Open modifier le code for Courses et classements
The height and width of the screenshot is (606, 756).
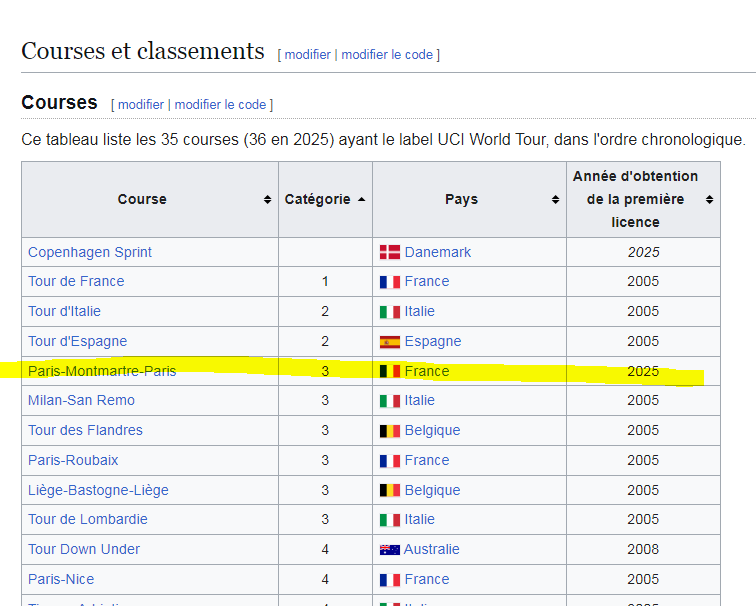tap(387, 54)
